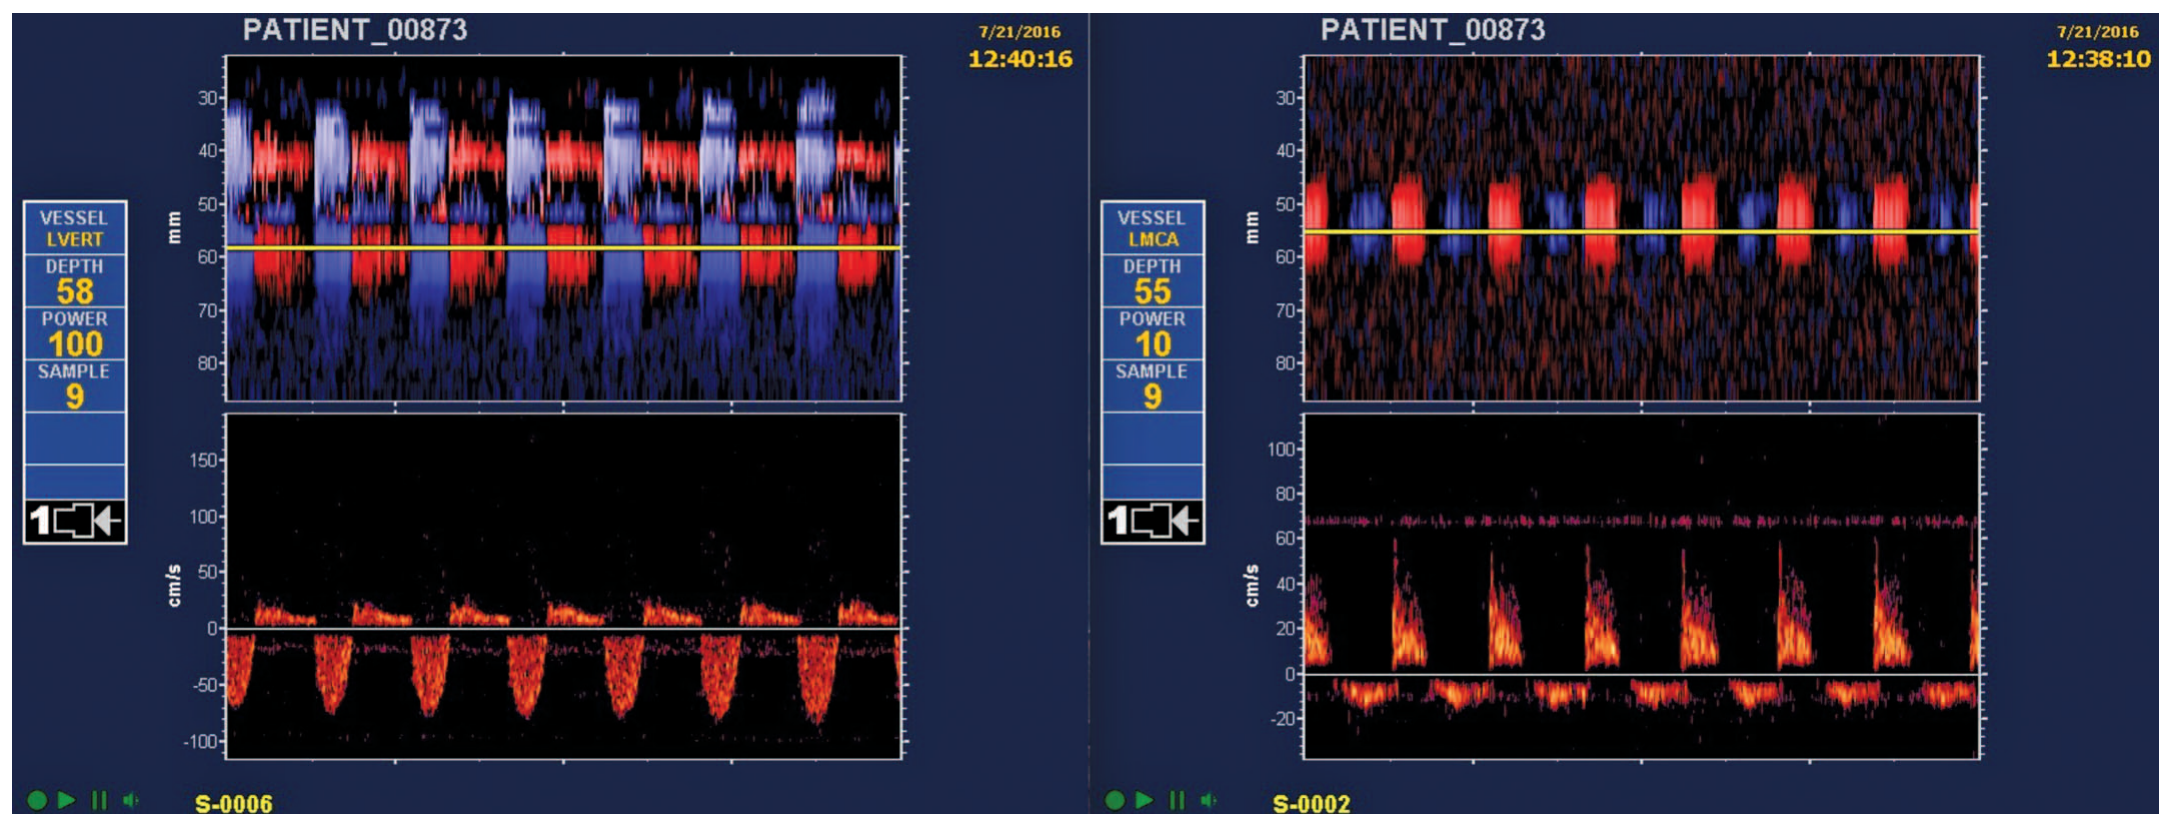
Task: Click the 12:38:10 timestamp
Action: (x=2098, y=59)
